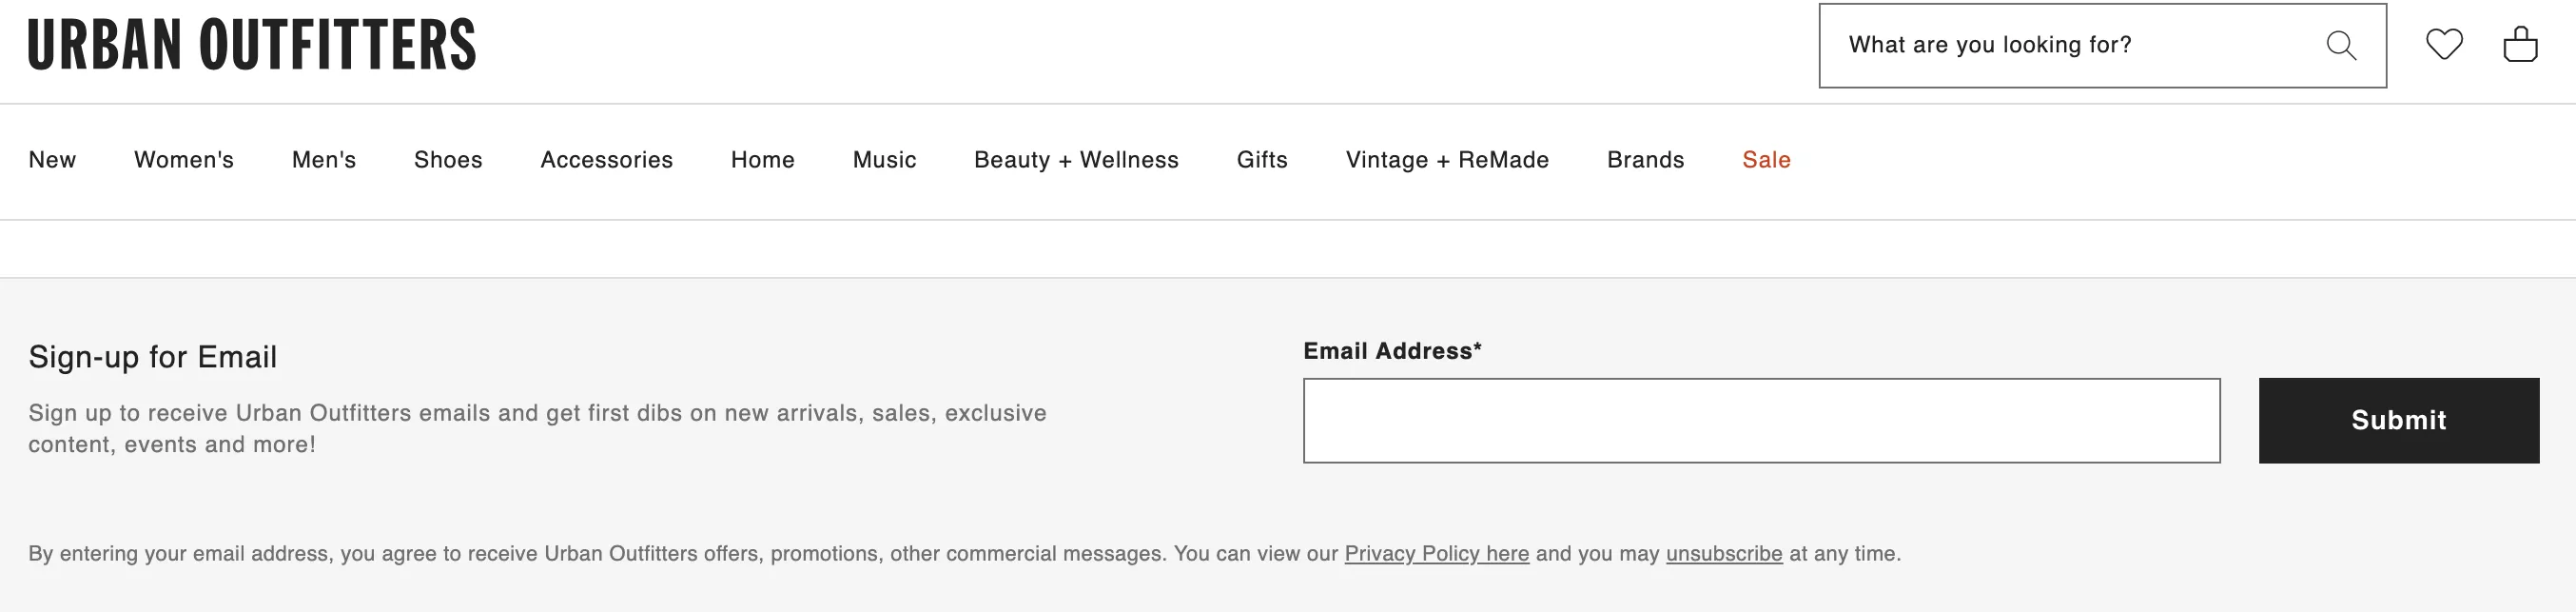Open the Women's category
Screen dimensions: 2576x612
tap(184, 160)
